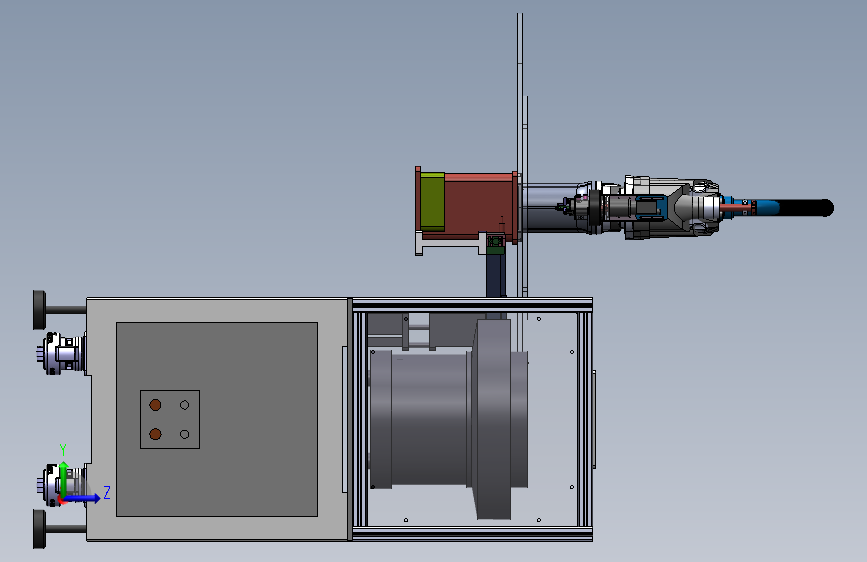Select the lower black leveling foot on cabinet
This screenshot has height=562, width=867.
39,529
